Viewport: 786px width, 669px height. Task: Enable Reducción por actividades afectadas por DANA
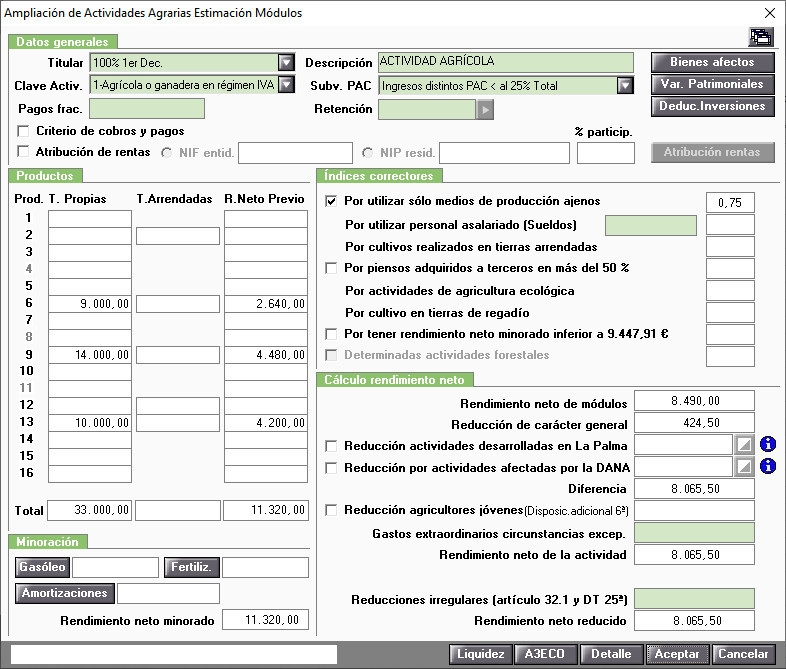331,468
